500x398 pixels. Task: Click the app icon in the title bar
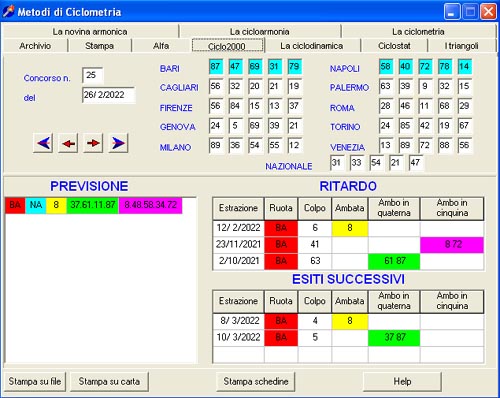(x=9, y=12)
